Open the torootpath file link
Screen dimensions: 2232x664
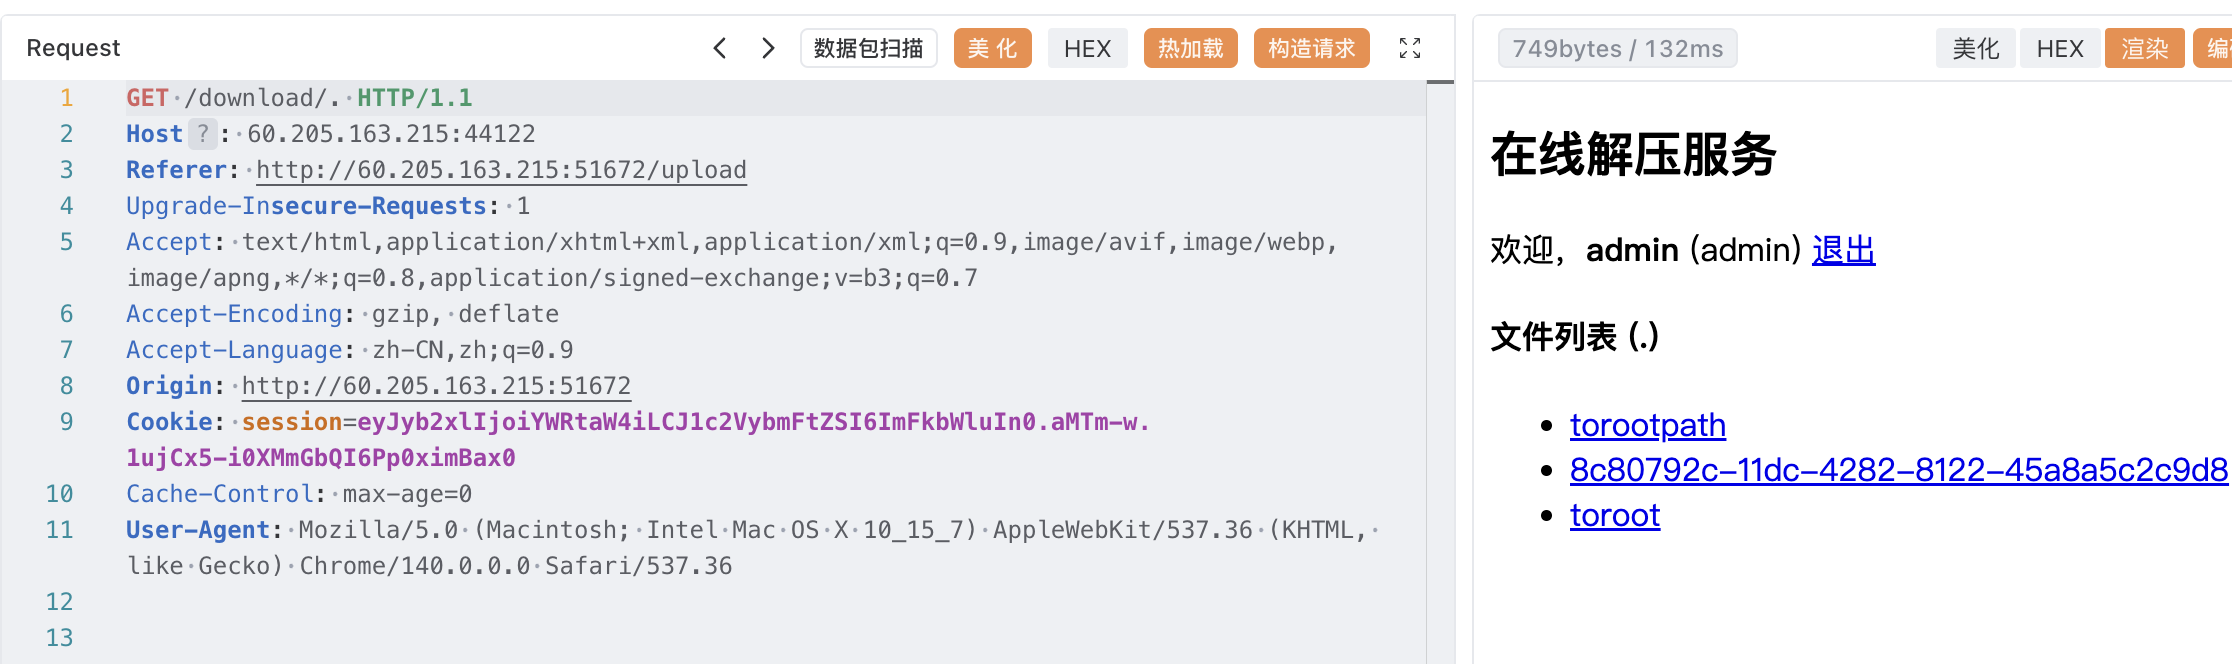tap(1648, 425)
